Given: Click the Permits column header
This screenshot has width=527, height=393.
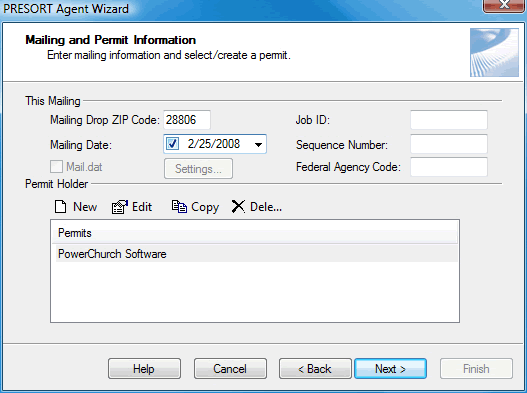Looking at the screenshot, I should click(255, 233).
